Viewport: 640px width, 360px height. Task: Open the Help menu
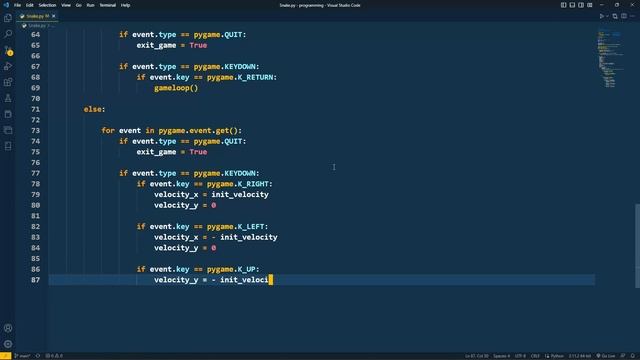125,5
